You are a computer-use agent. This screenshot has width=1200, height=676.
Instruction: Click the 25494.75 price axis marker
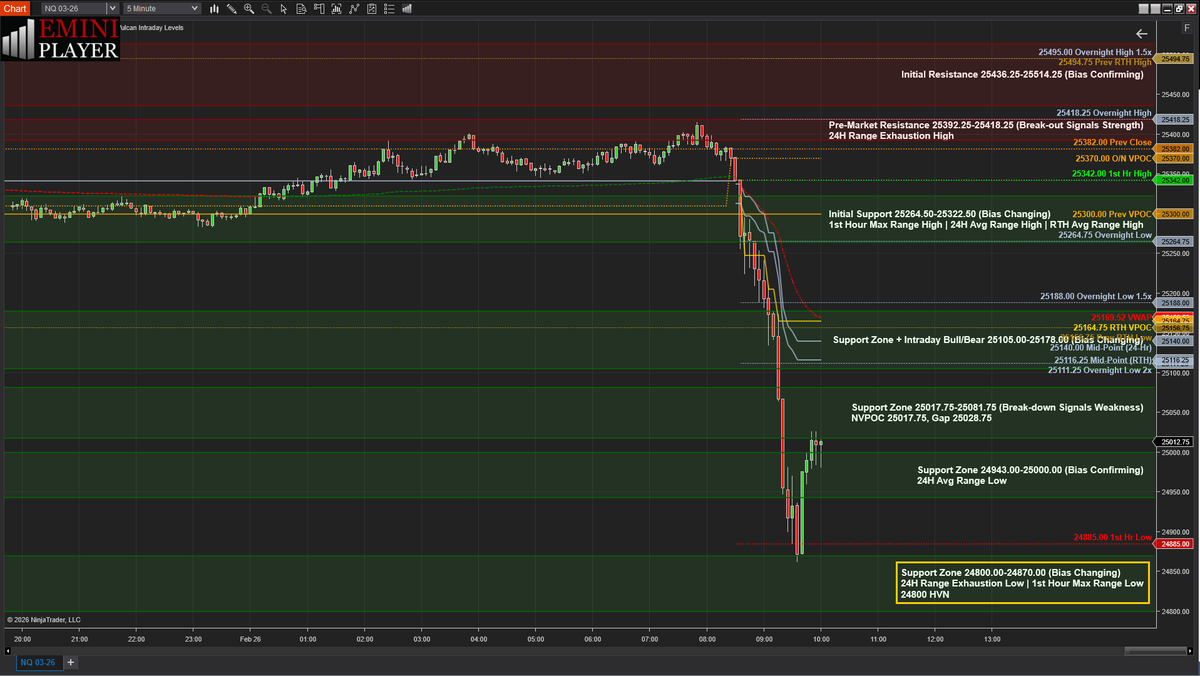tap(1176, 59)
